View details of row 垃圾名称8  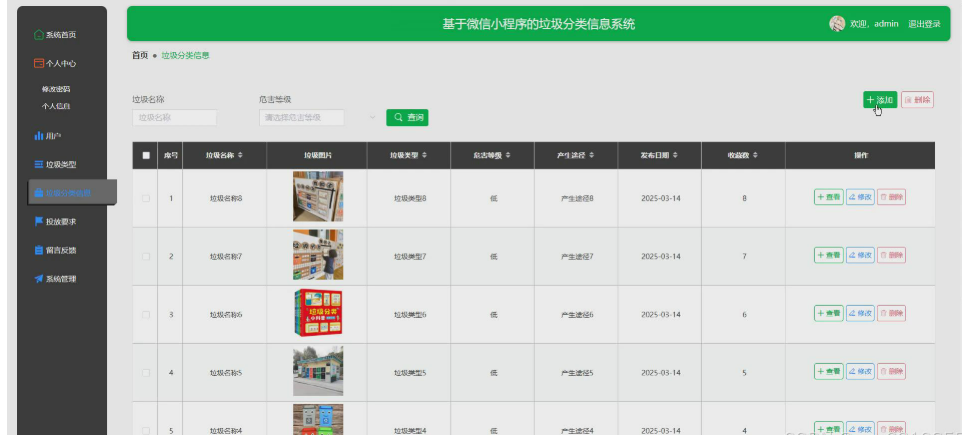pyautogui.click(x=828, y=197)
